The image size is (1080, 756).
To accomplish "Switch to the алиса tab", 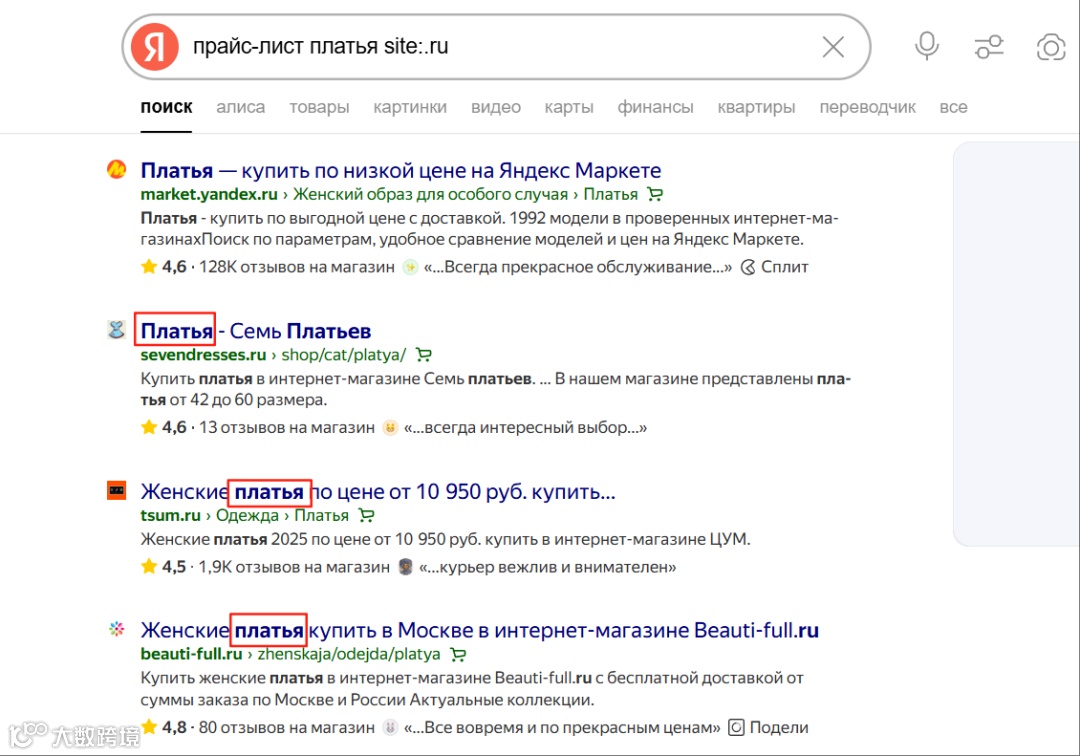I will point(240,107).
